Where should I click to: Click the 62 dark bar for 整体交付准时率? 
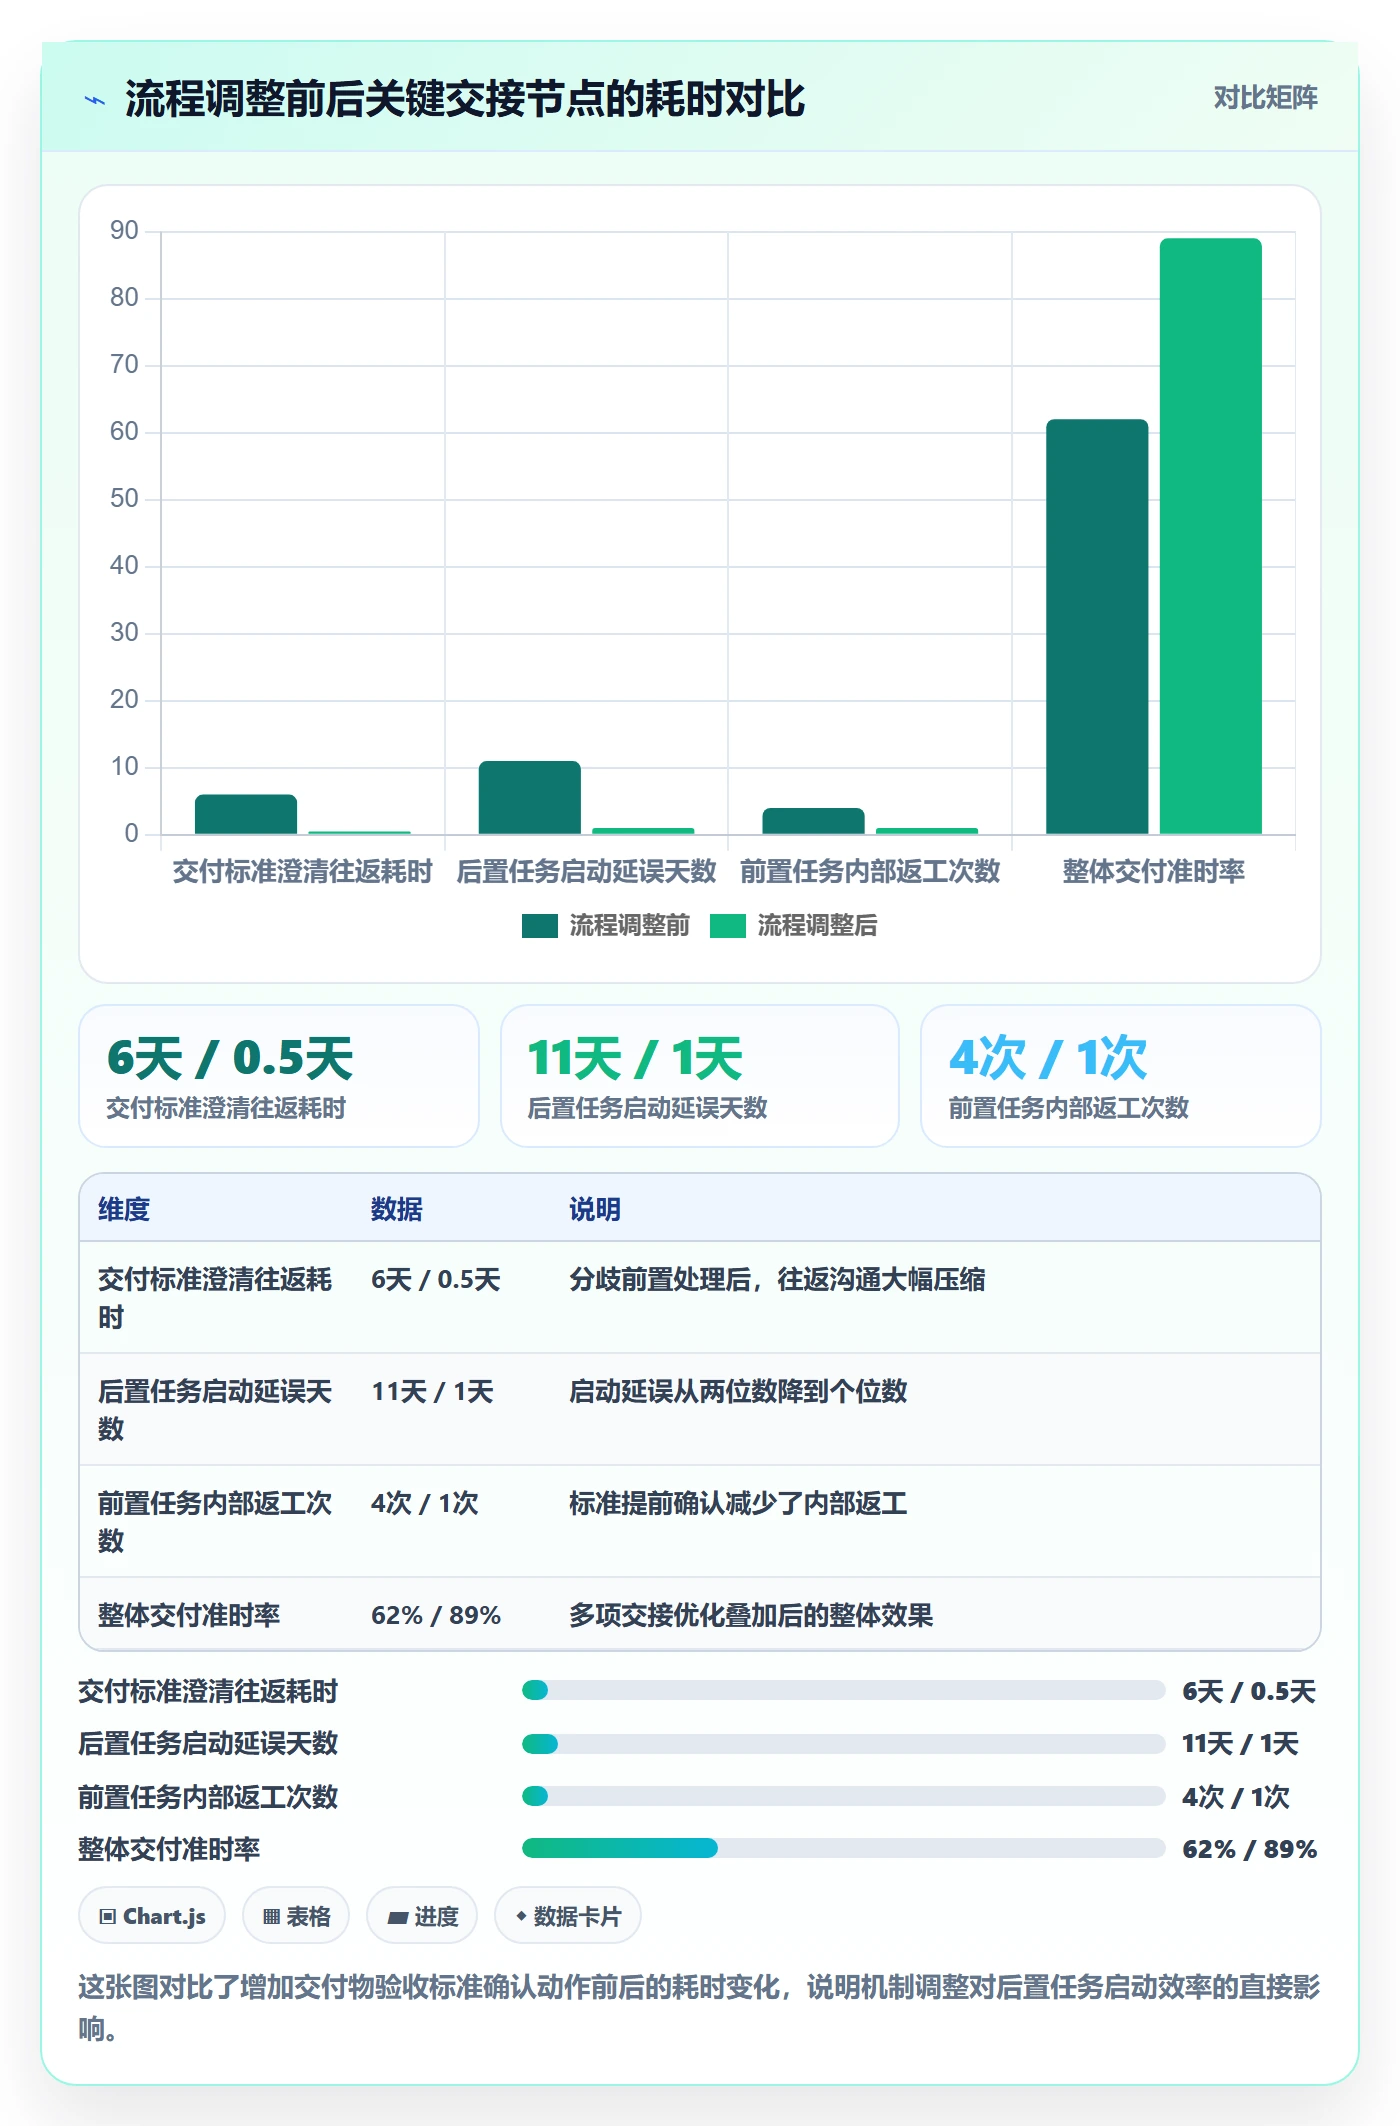tap(1097, 626)
